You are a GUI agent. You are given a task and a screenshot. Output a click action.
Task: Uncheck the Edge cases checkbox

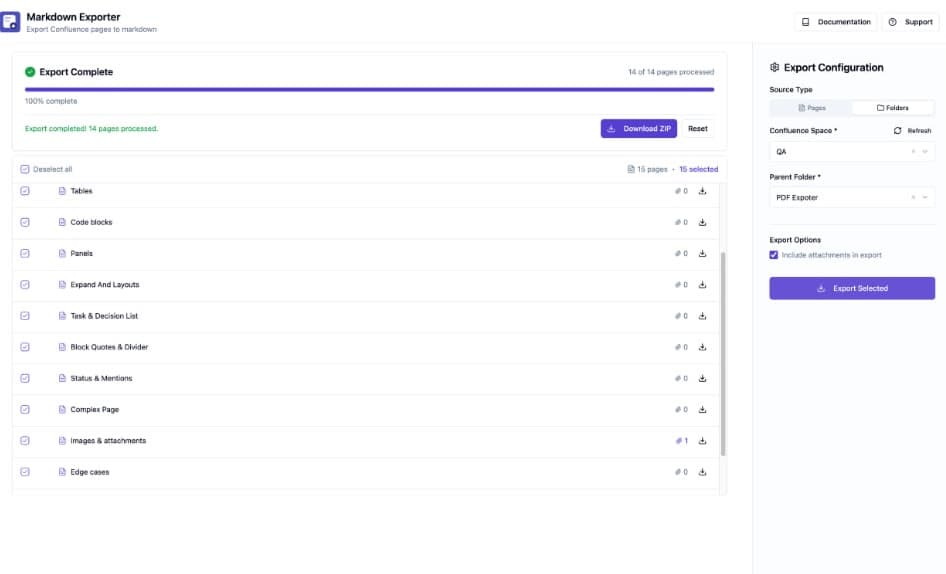[25, 472]
